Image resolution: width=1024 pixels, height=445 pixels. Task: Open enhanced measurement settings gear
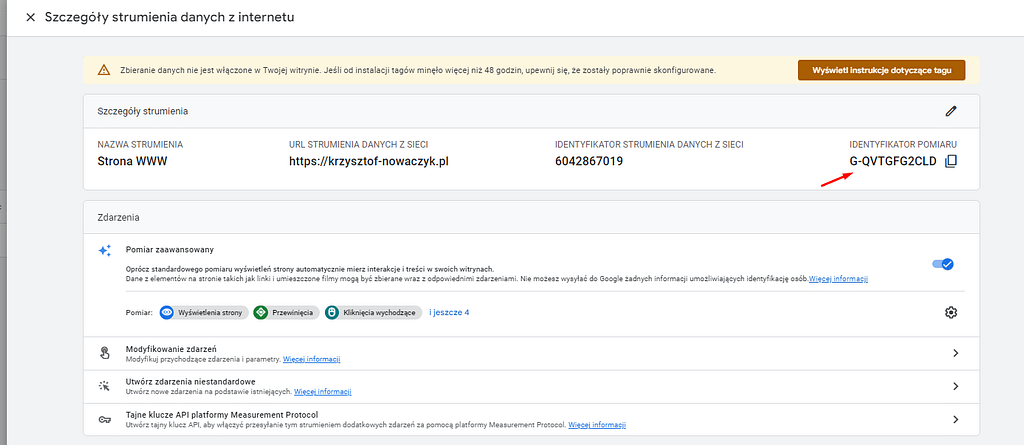tap(951, 313)
